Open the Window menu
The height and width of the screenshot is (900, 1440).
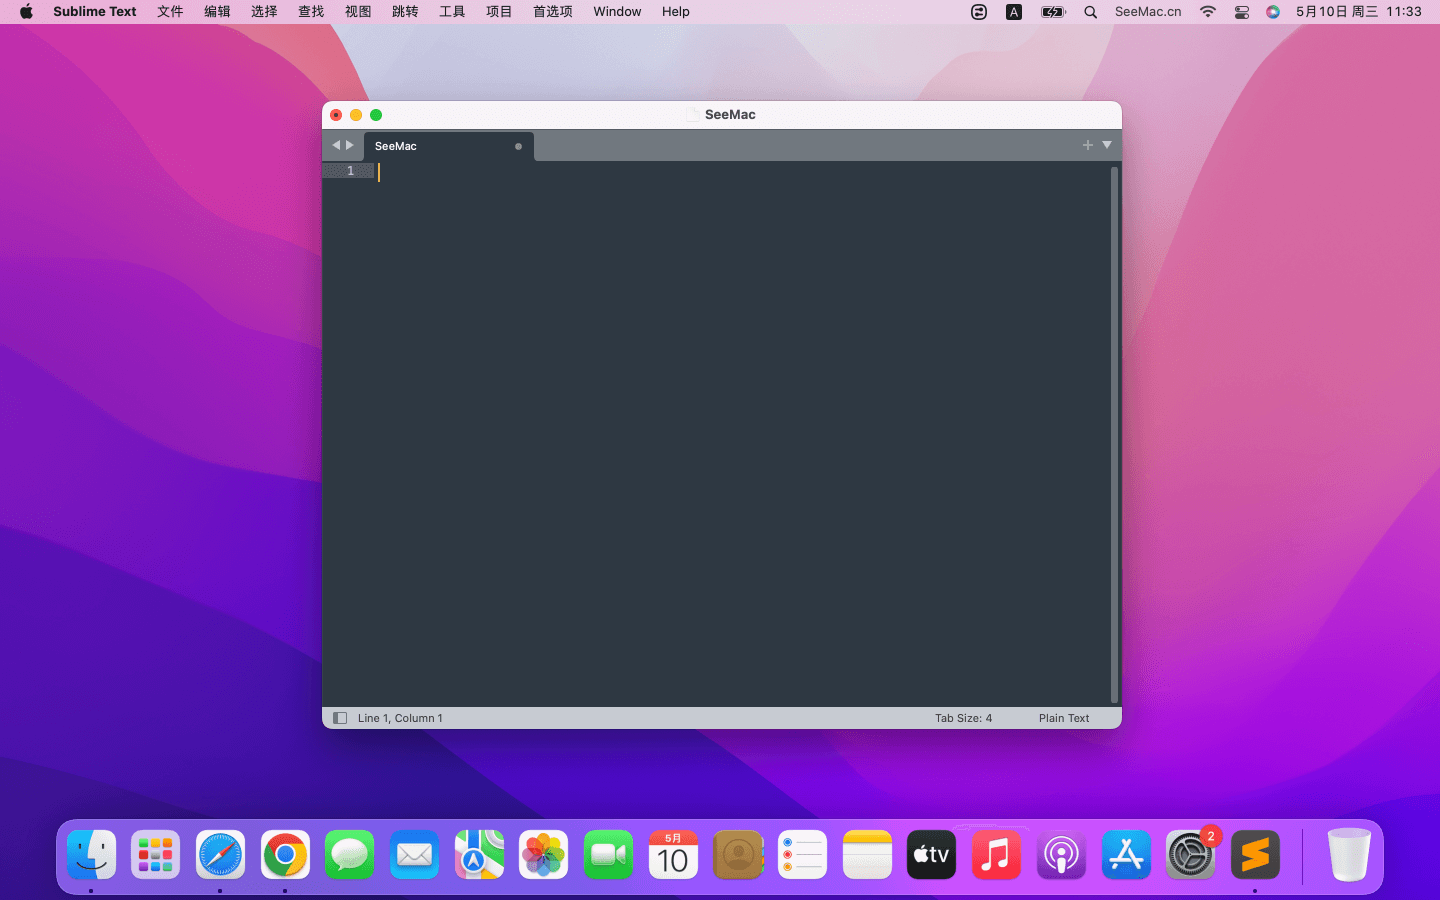coord(617,12)
